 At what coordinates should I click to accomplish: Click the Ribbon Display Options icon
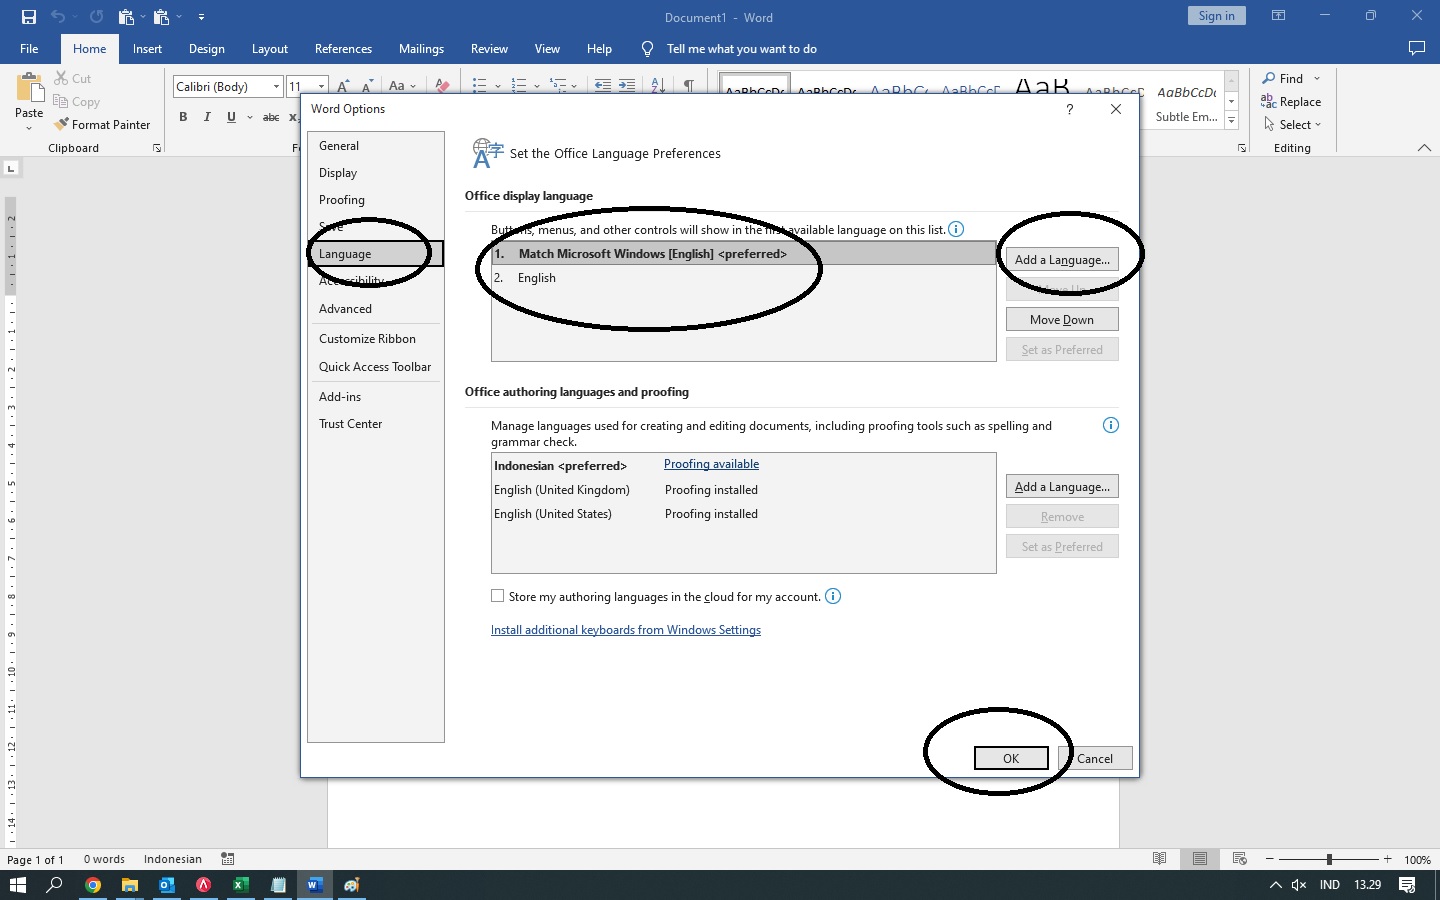1278,16
